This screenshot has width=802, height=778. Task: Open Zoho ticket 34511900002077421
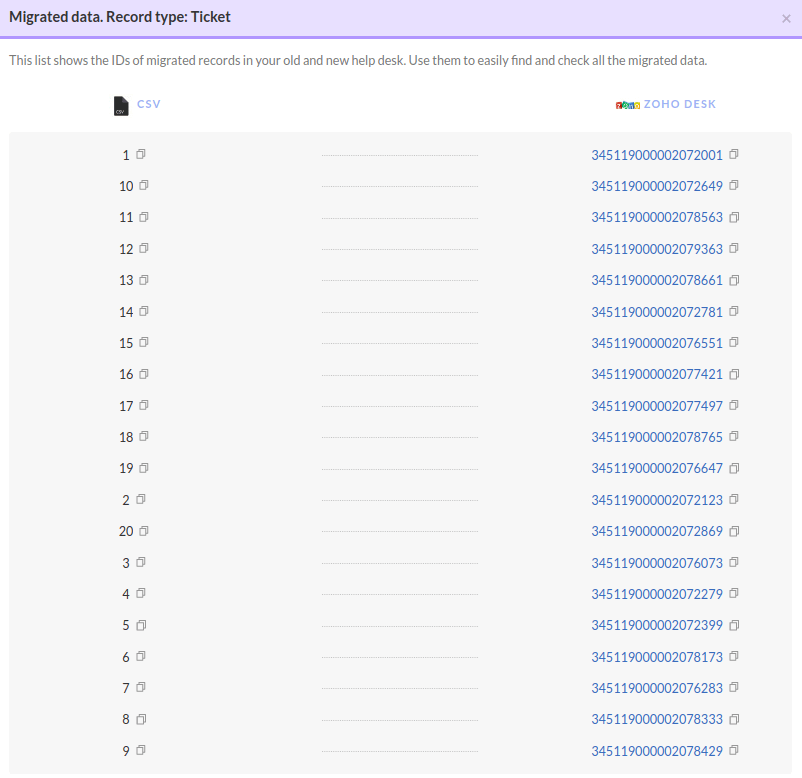point(657,374)
